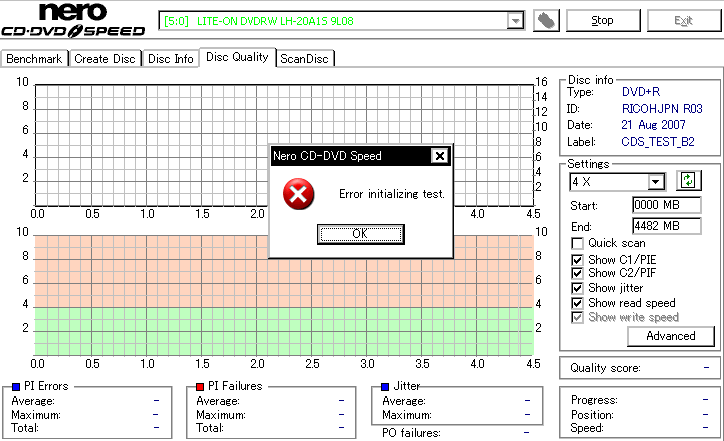Image resolution: width=724 pixels, height=441 pixels.
Task: Open the Create Disc tab
Action: (x=105, y=59)
